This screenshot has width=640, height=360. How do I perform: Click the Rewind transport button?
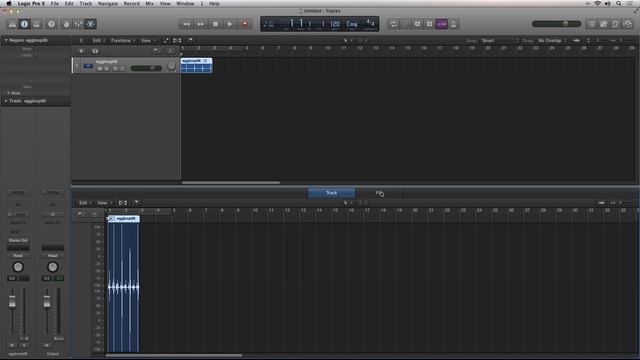tap(186, 24)
